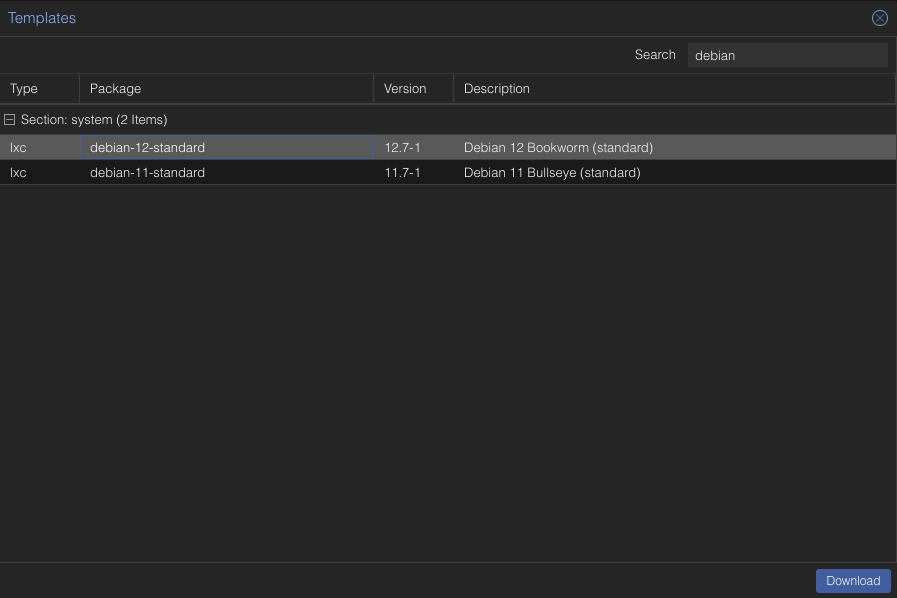The image size is (897, 598).
Task: Click lxc type in the Debian 12 row
Action: click(18, 148)
